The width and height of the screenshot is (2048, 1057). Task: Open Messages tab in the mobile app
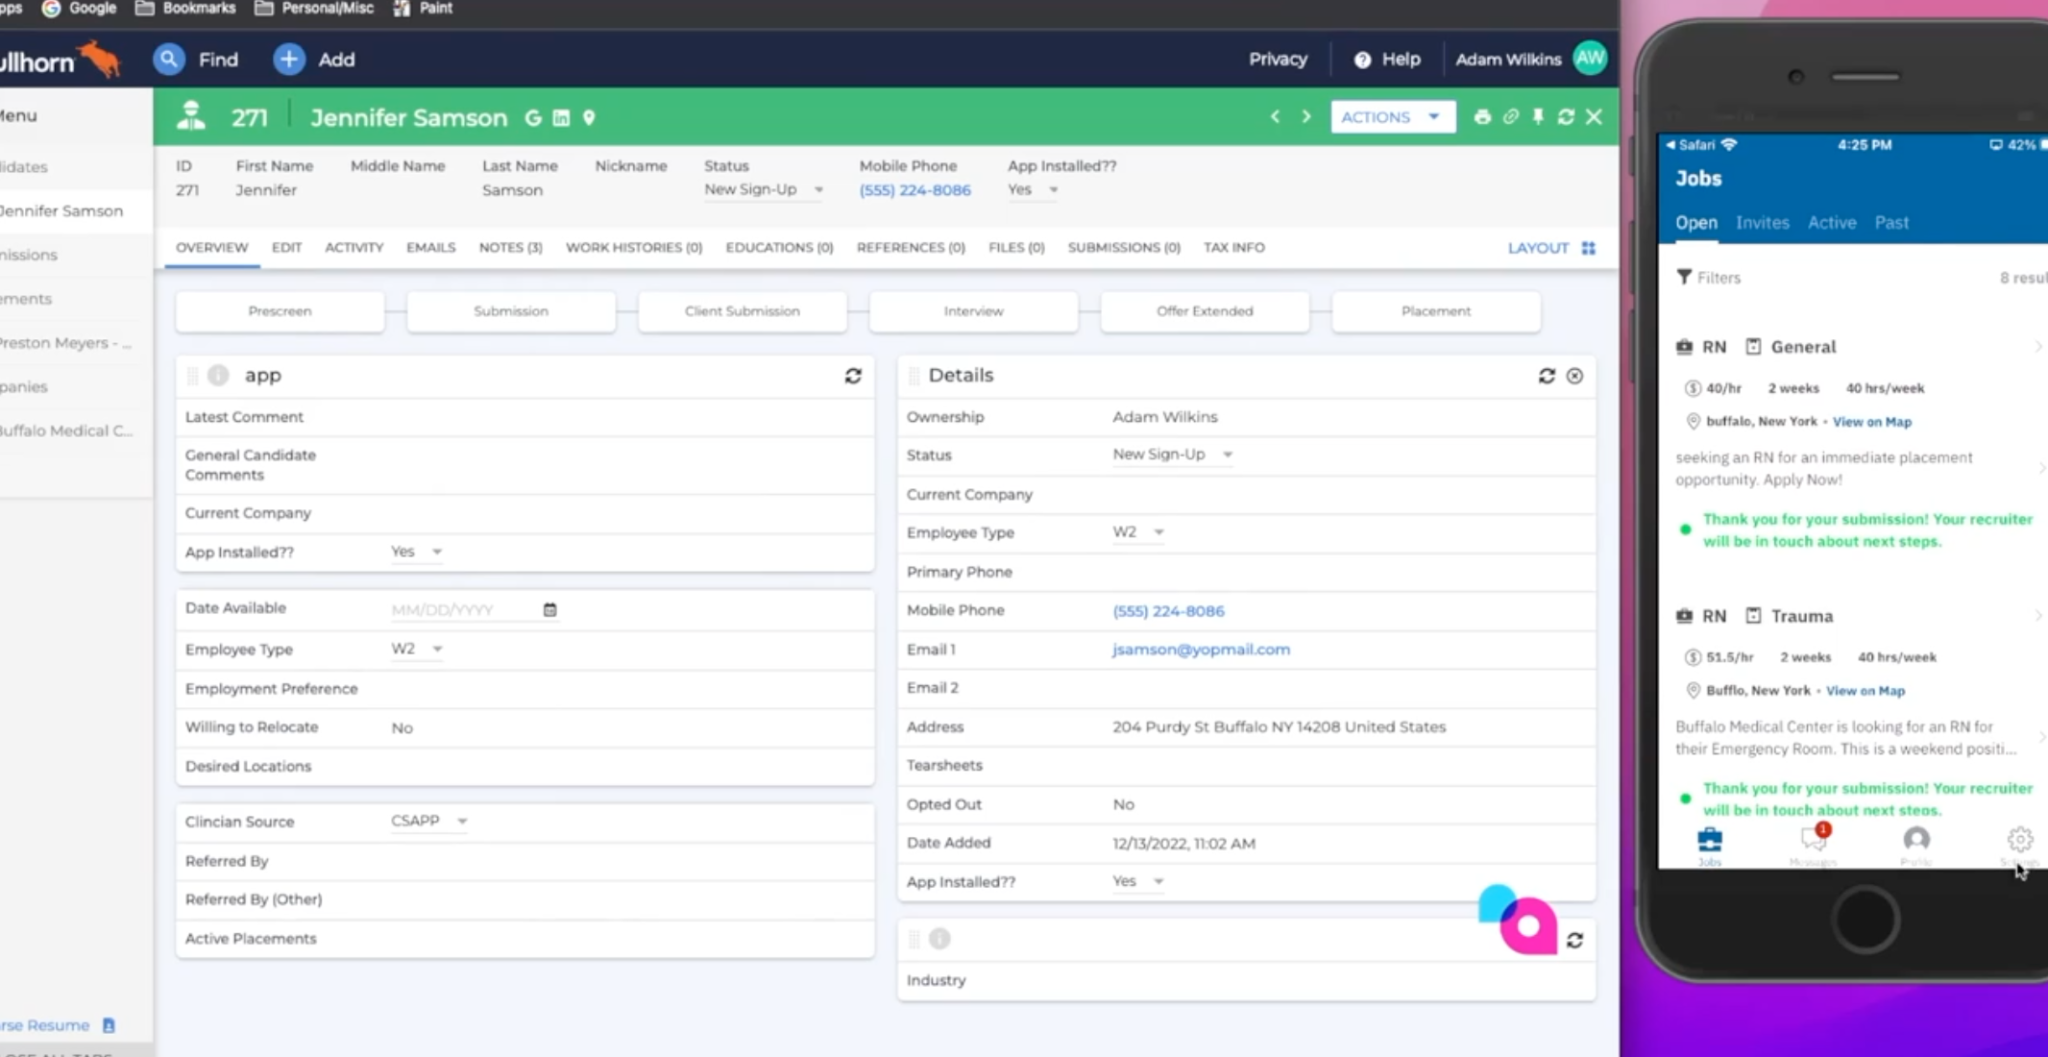click(x=1814, y=840)
